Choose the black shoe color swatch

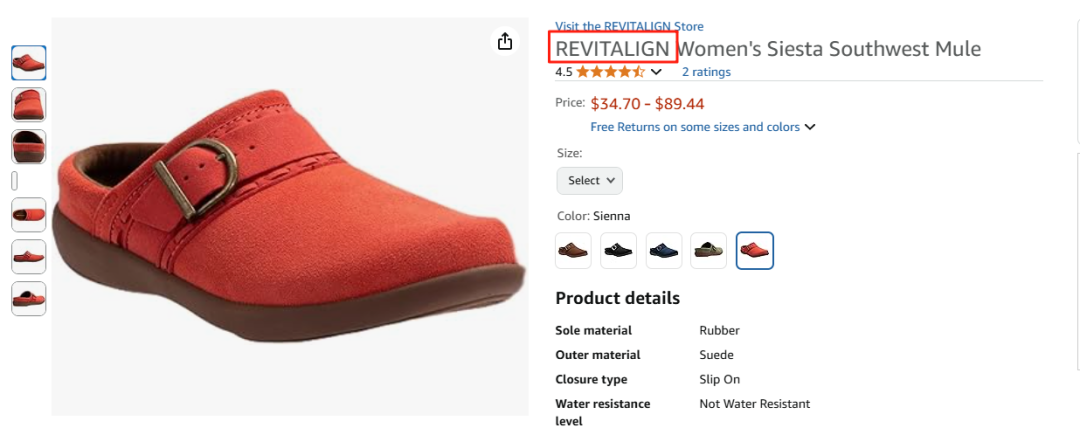[x=618, y=250]
